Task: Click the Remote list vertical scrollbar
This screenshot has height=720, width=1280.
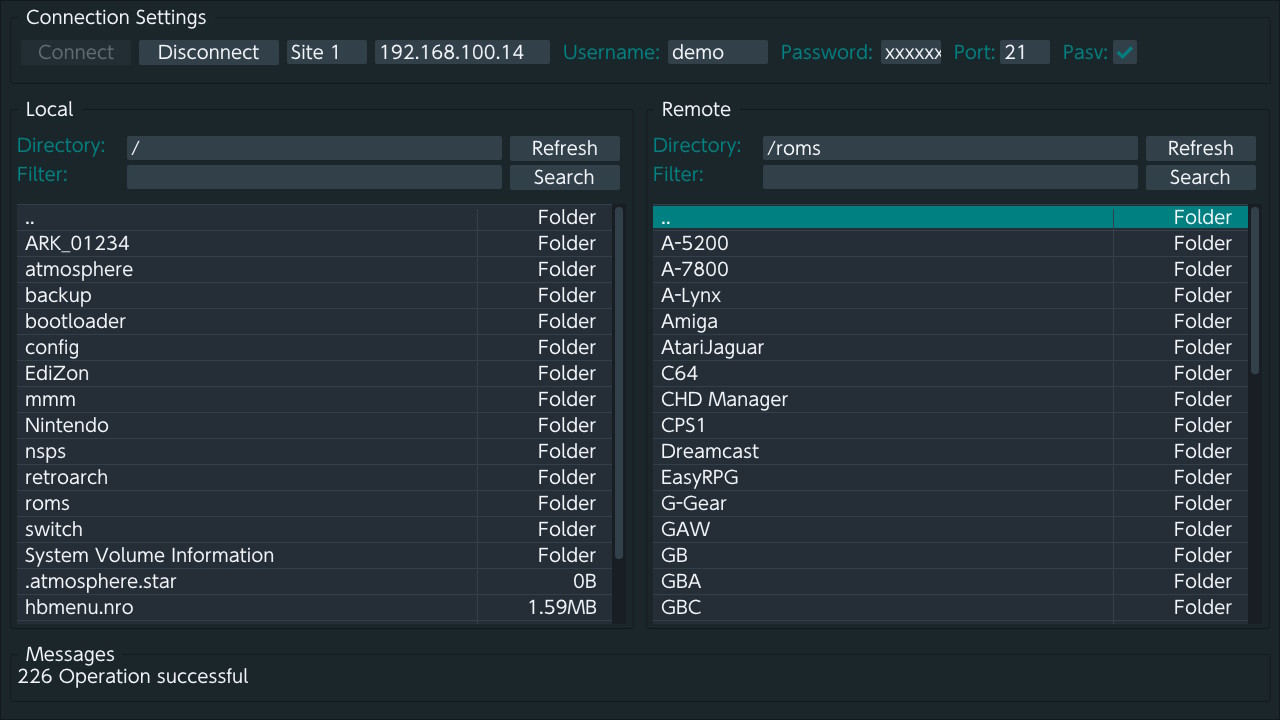Action: pyautogui.click(x=1255, y=290)
